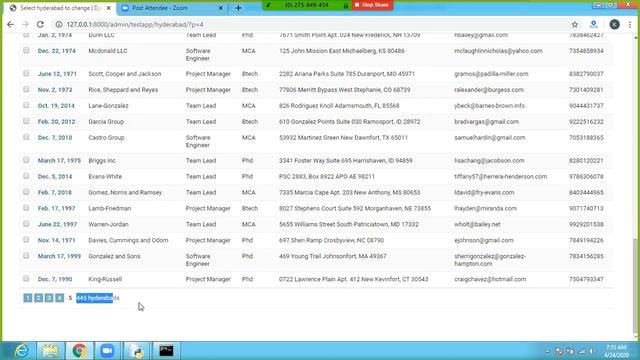This screenshot has width=640, height=360.
Task: Open the Dec. 5, 2014 record link
Action: click(55, 177)
